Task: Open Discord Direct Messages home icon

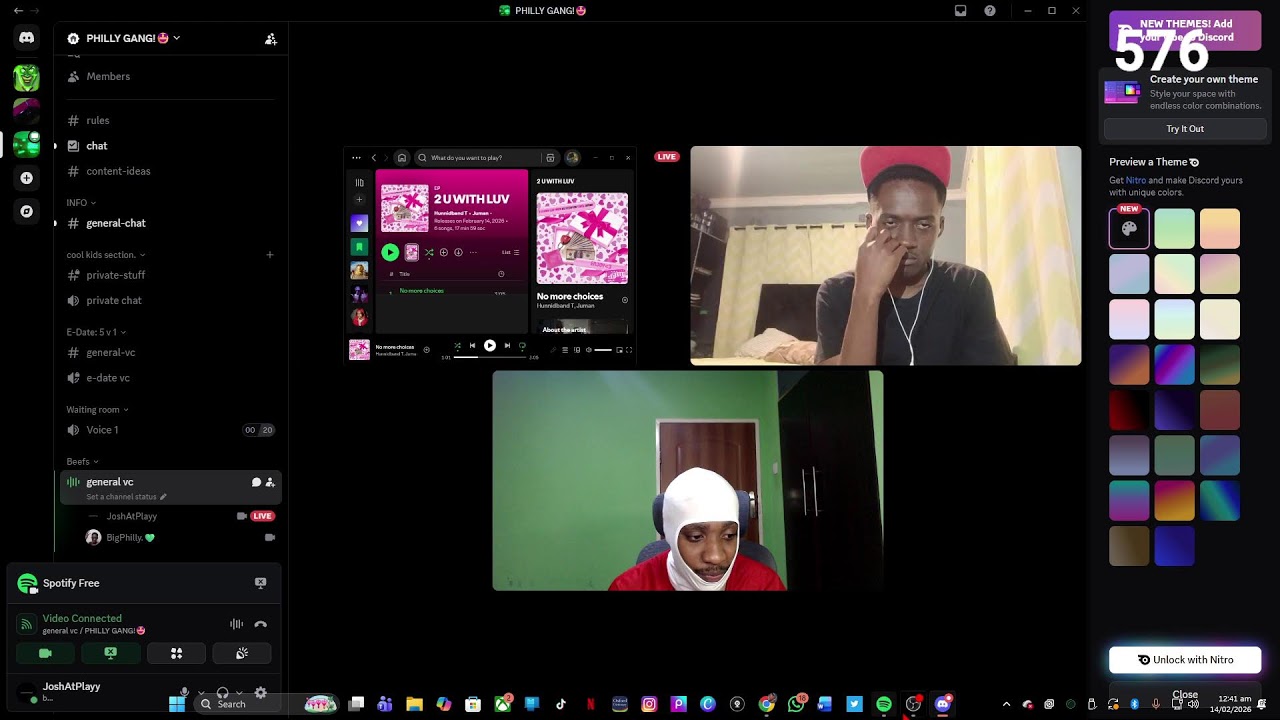Action: (27, 38)
